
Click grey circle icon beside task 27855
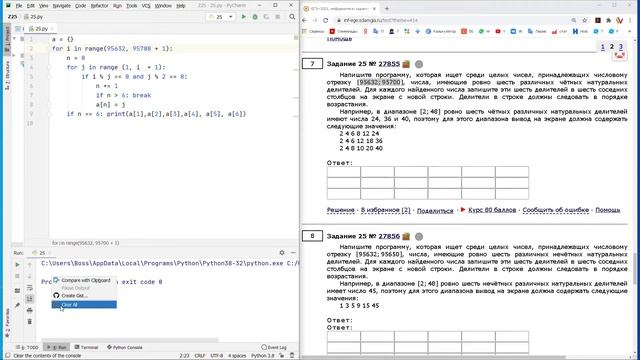pyautogui.click(x=419, y=64)
